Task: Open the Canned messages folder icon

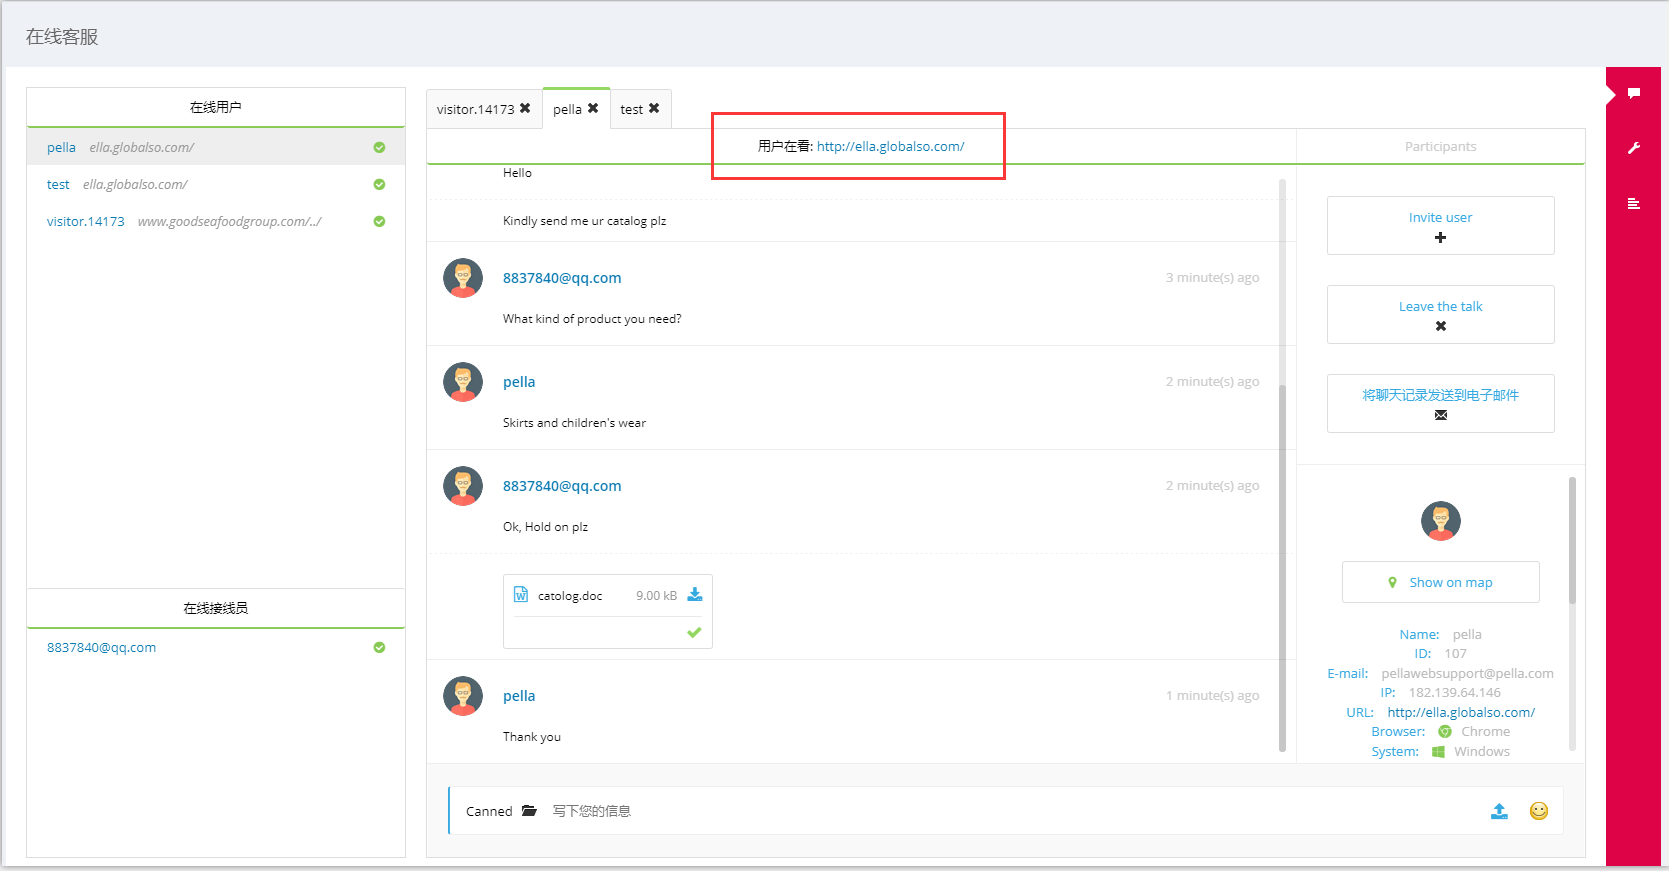Action: [x=529, y=811]
